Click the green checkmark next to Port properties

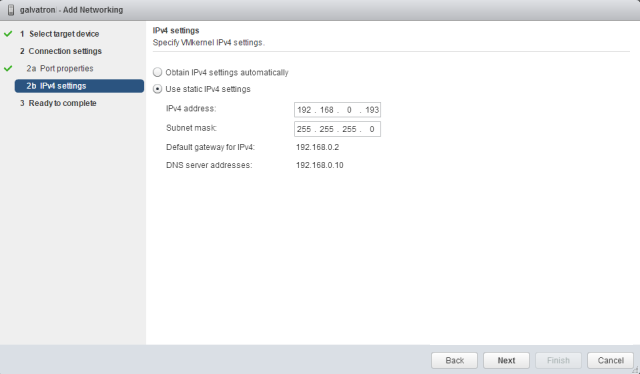(8, 68)
